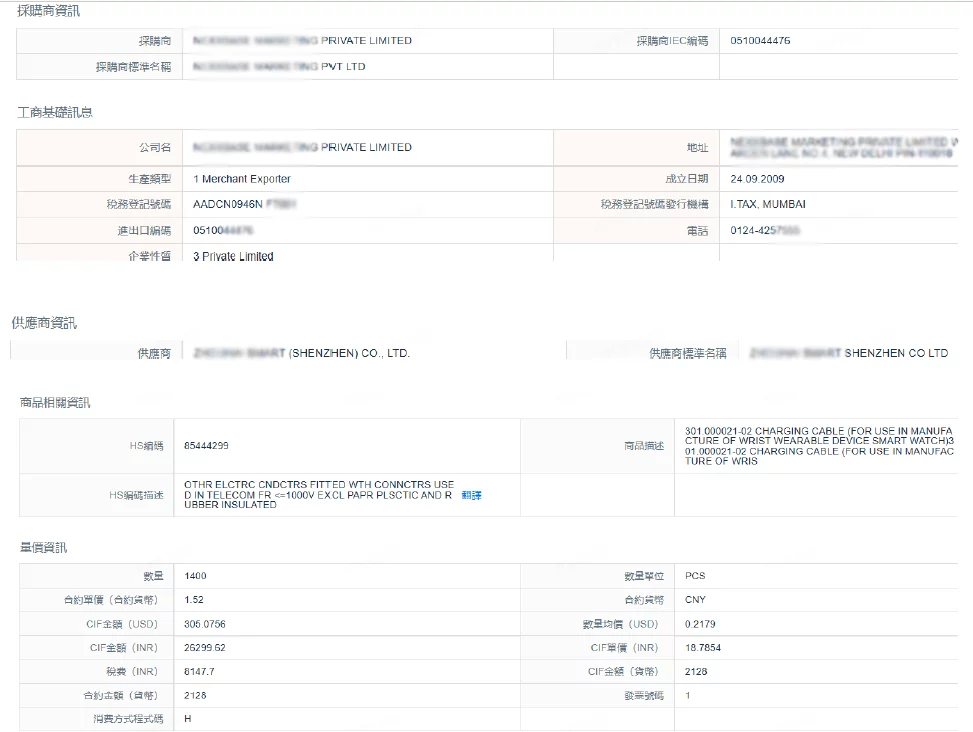Select the consumption method code H

point(187,718)
